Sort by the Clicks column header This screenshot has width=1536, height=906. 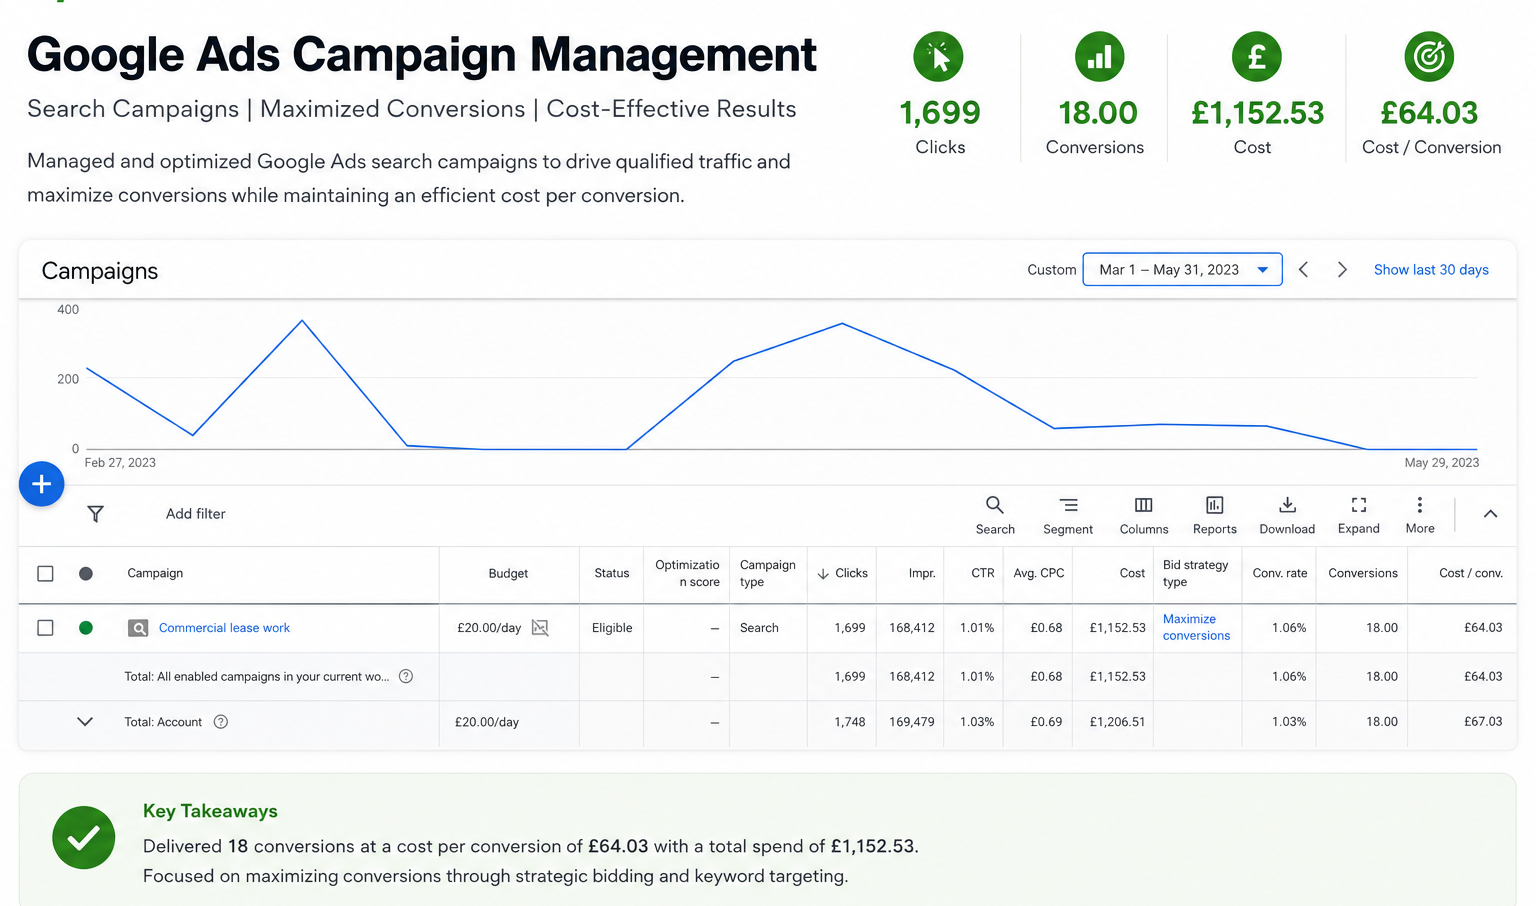click(x=842, y=574)
